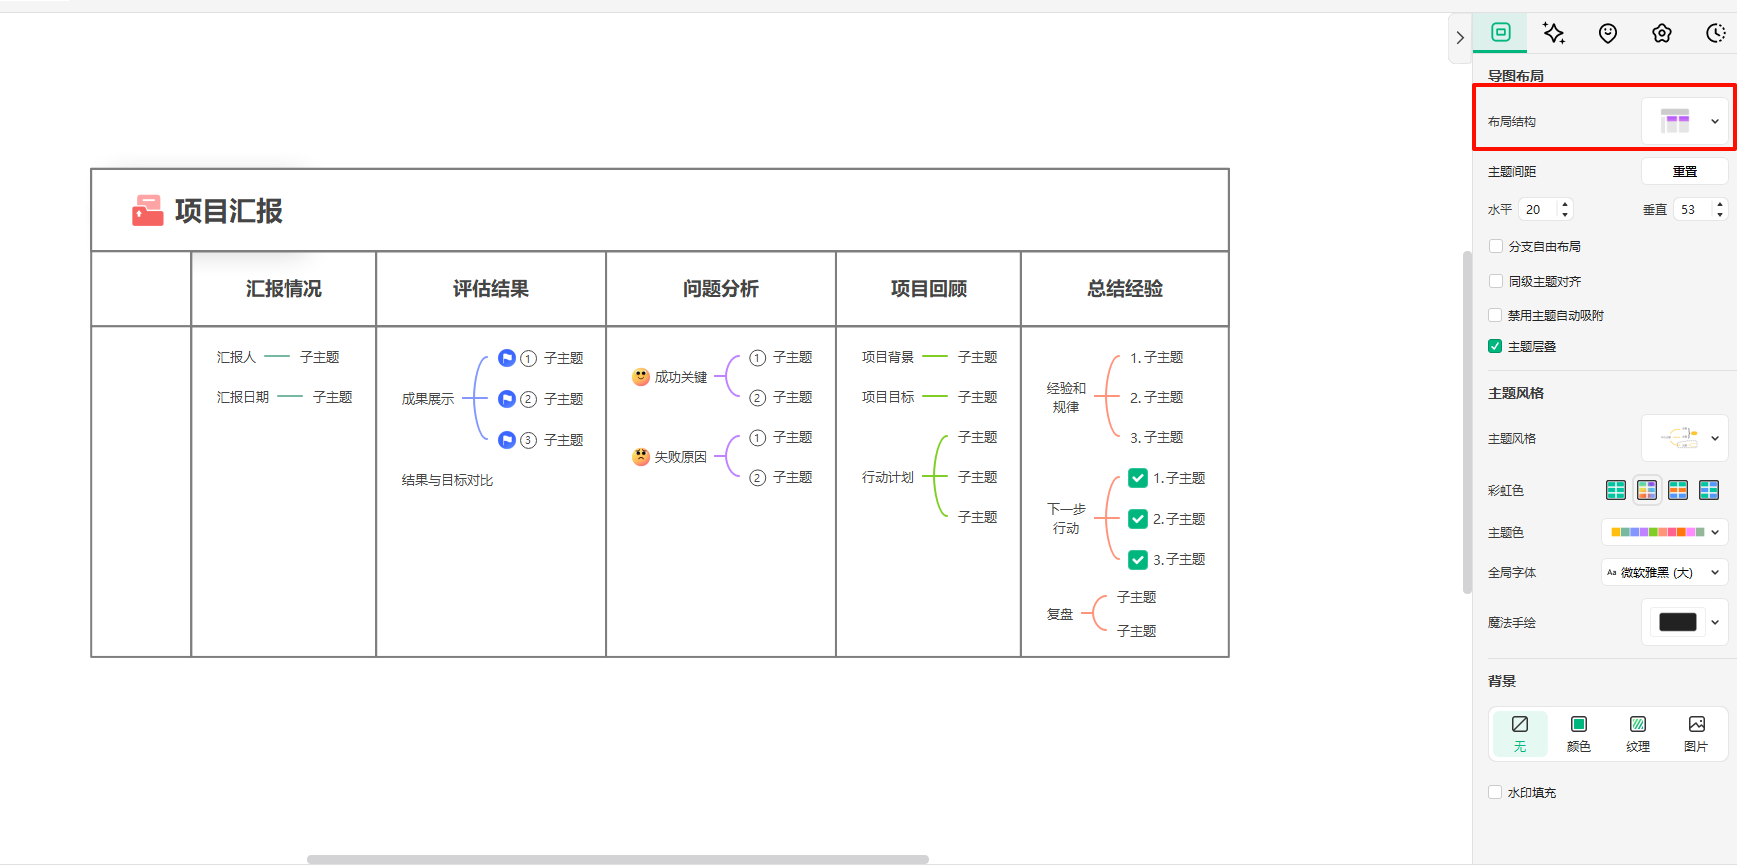The height and width of the screenshot is (865, 1737).
Task: Select the 项目汇报 root topic title
Action: click(229, 211)
